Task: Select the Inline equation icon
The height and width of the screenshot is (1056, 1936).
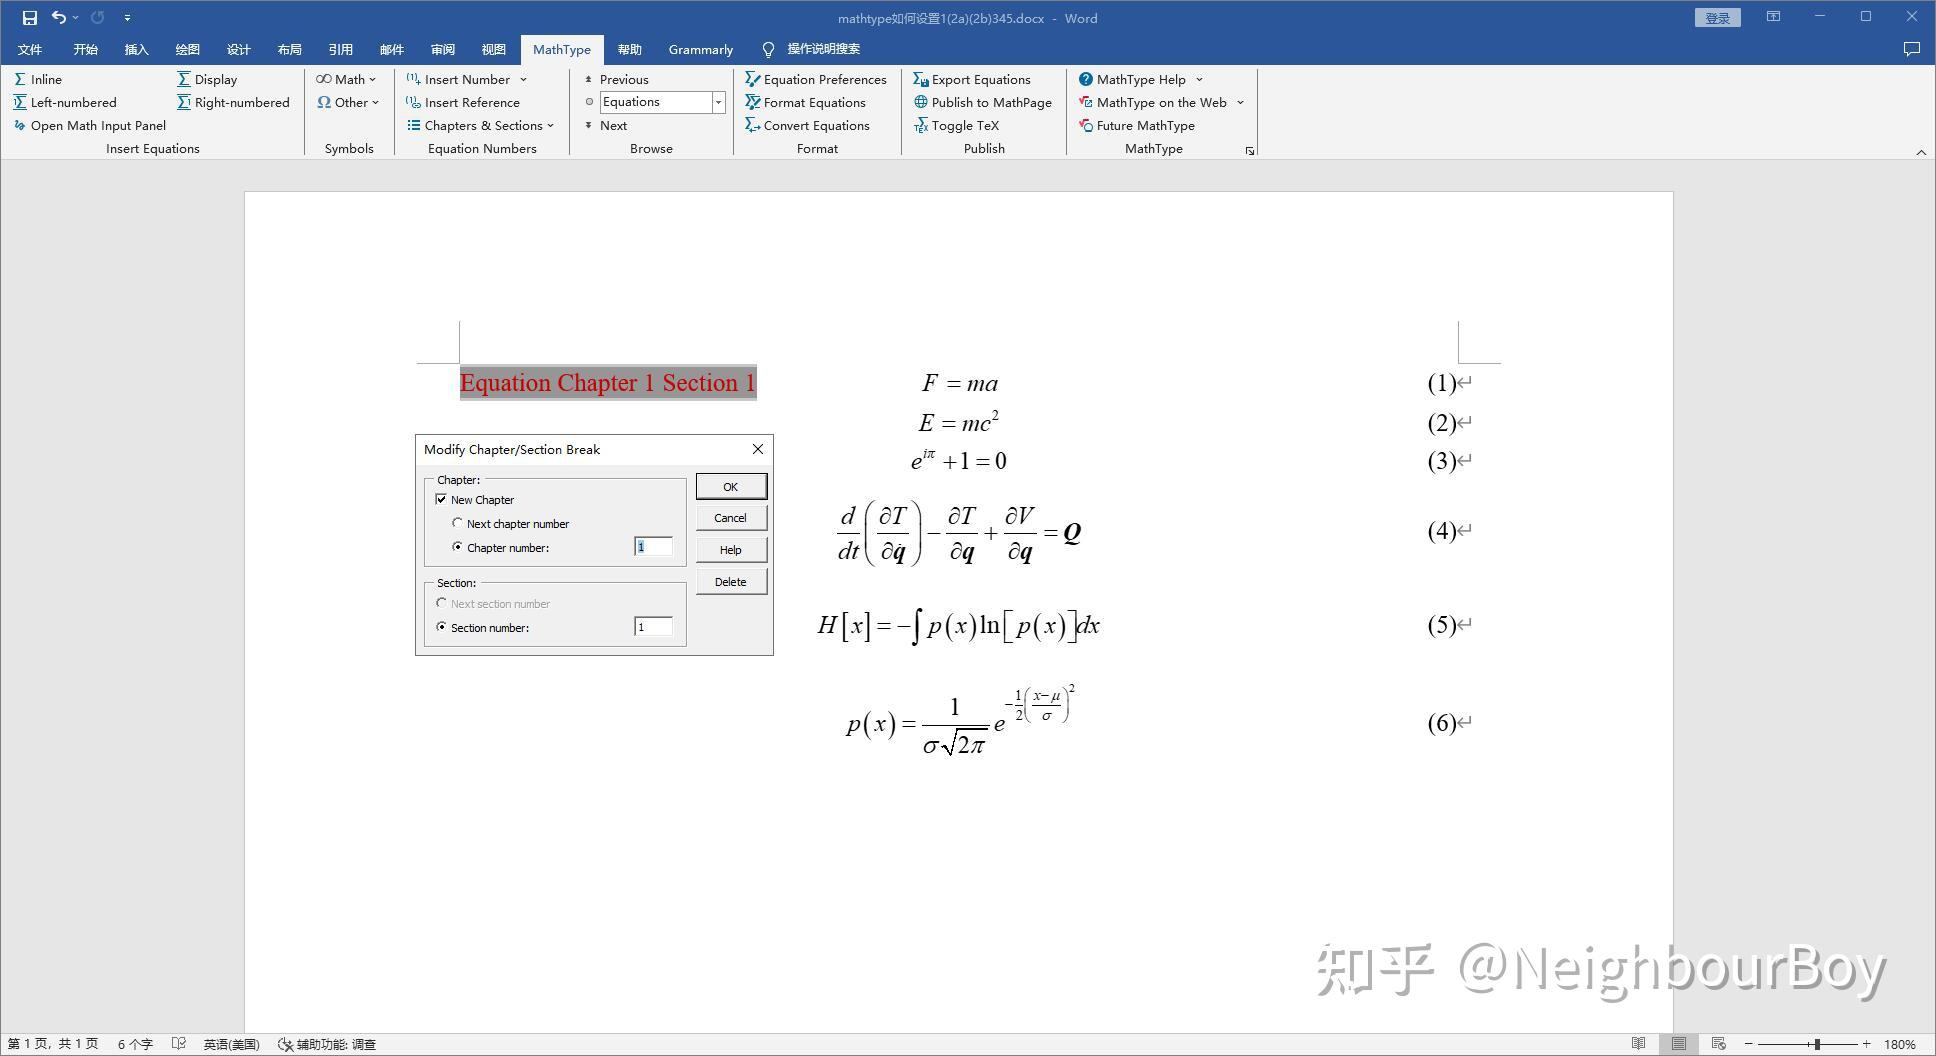Action: click(21, 79)
